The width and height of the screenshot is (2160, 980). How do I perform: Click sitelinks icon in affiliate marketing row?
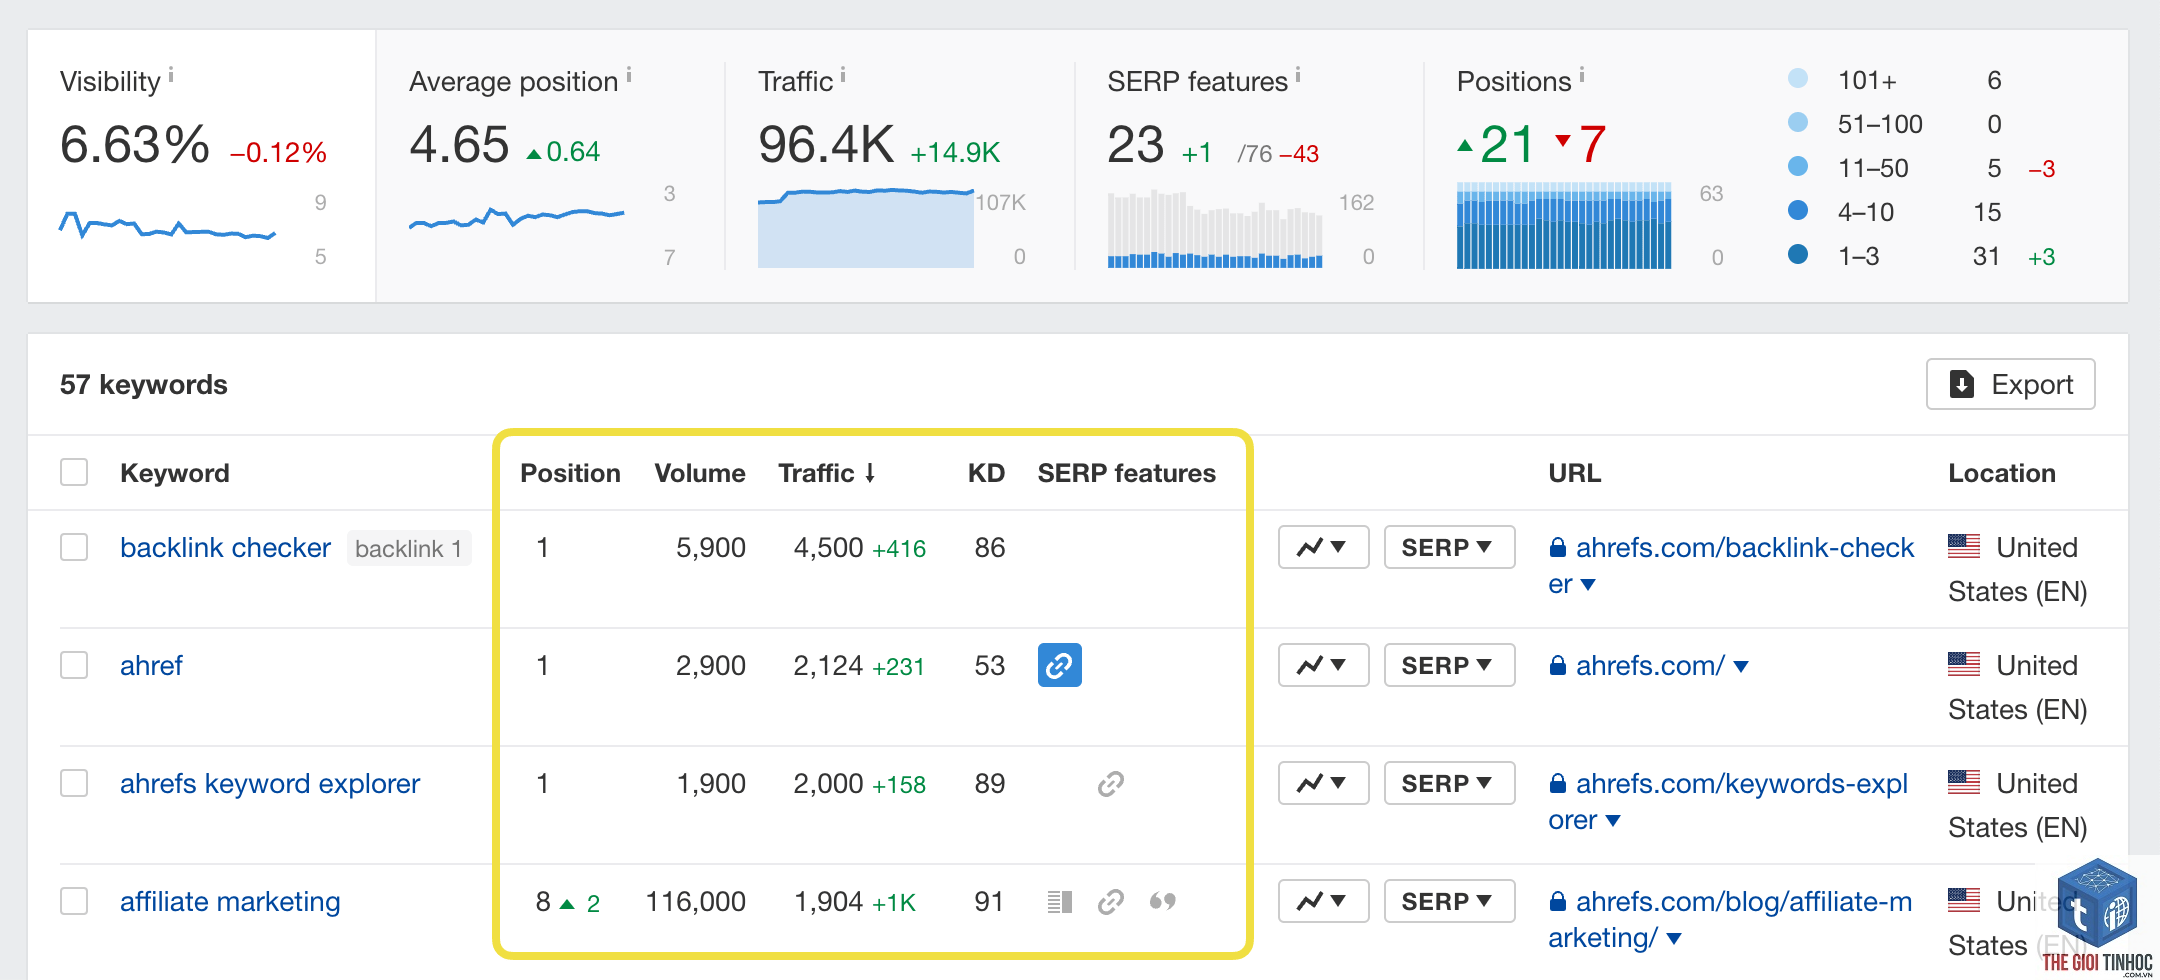pos(1111,902)
